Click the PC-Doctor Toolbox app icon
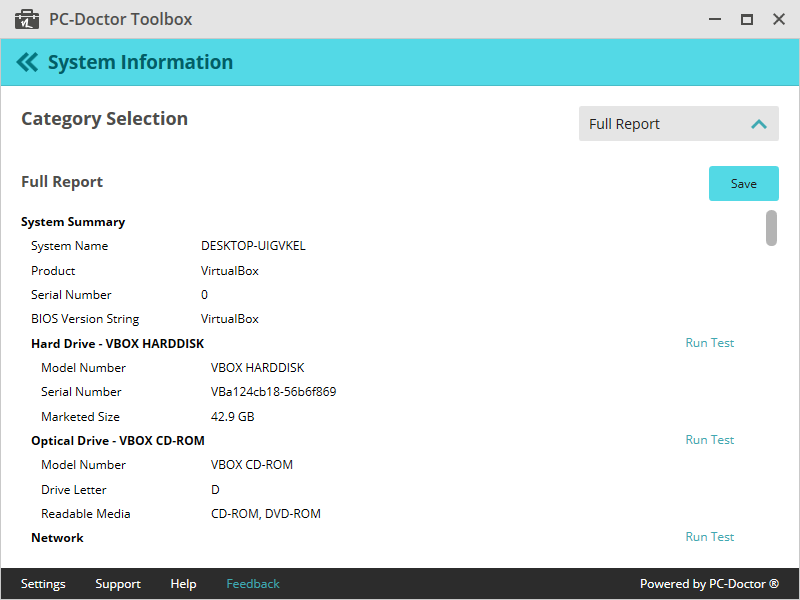The width and height of the screenshot is (800, 600). (x=27, y=19)
